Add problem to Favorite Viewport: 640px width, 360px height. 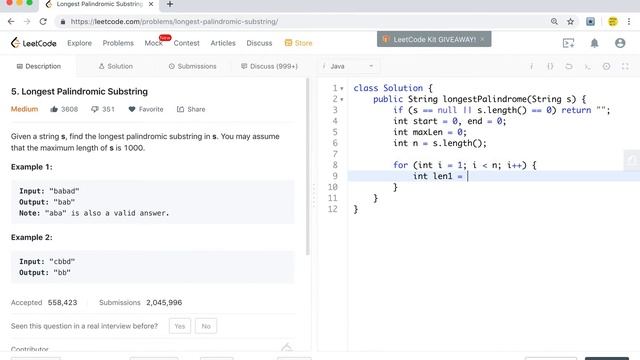click(x=146, y=109)
